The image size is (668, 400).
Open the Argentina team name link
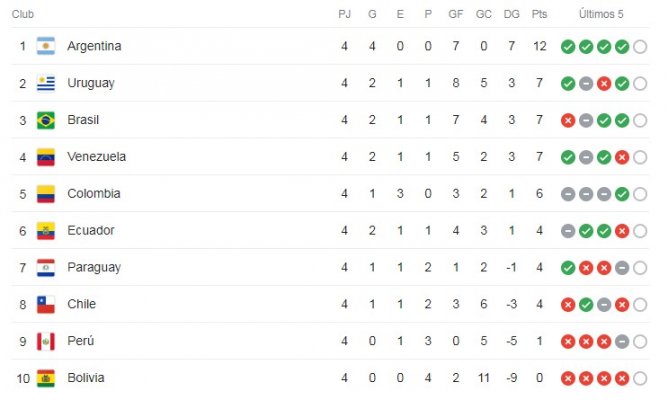94,46
